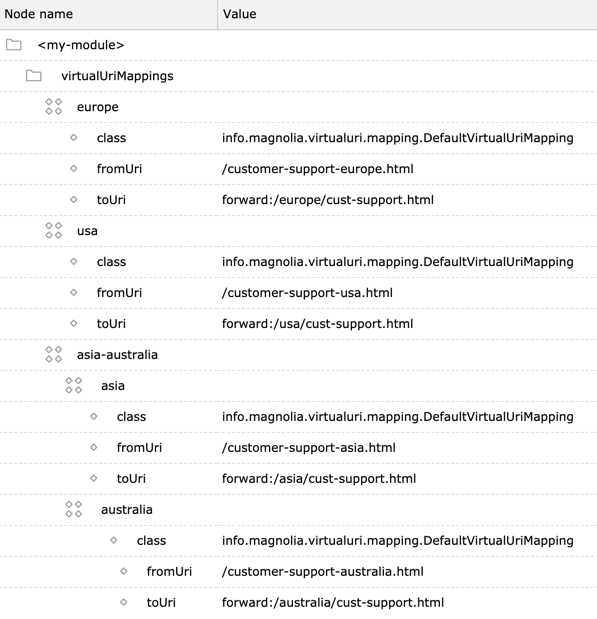Click the value forward:/usa/cust-support.html
This screenshot has width=597, height=619.
click(x=317, y=324)
